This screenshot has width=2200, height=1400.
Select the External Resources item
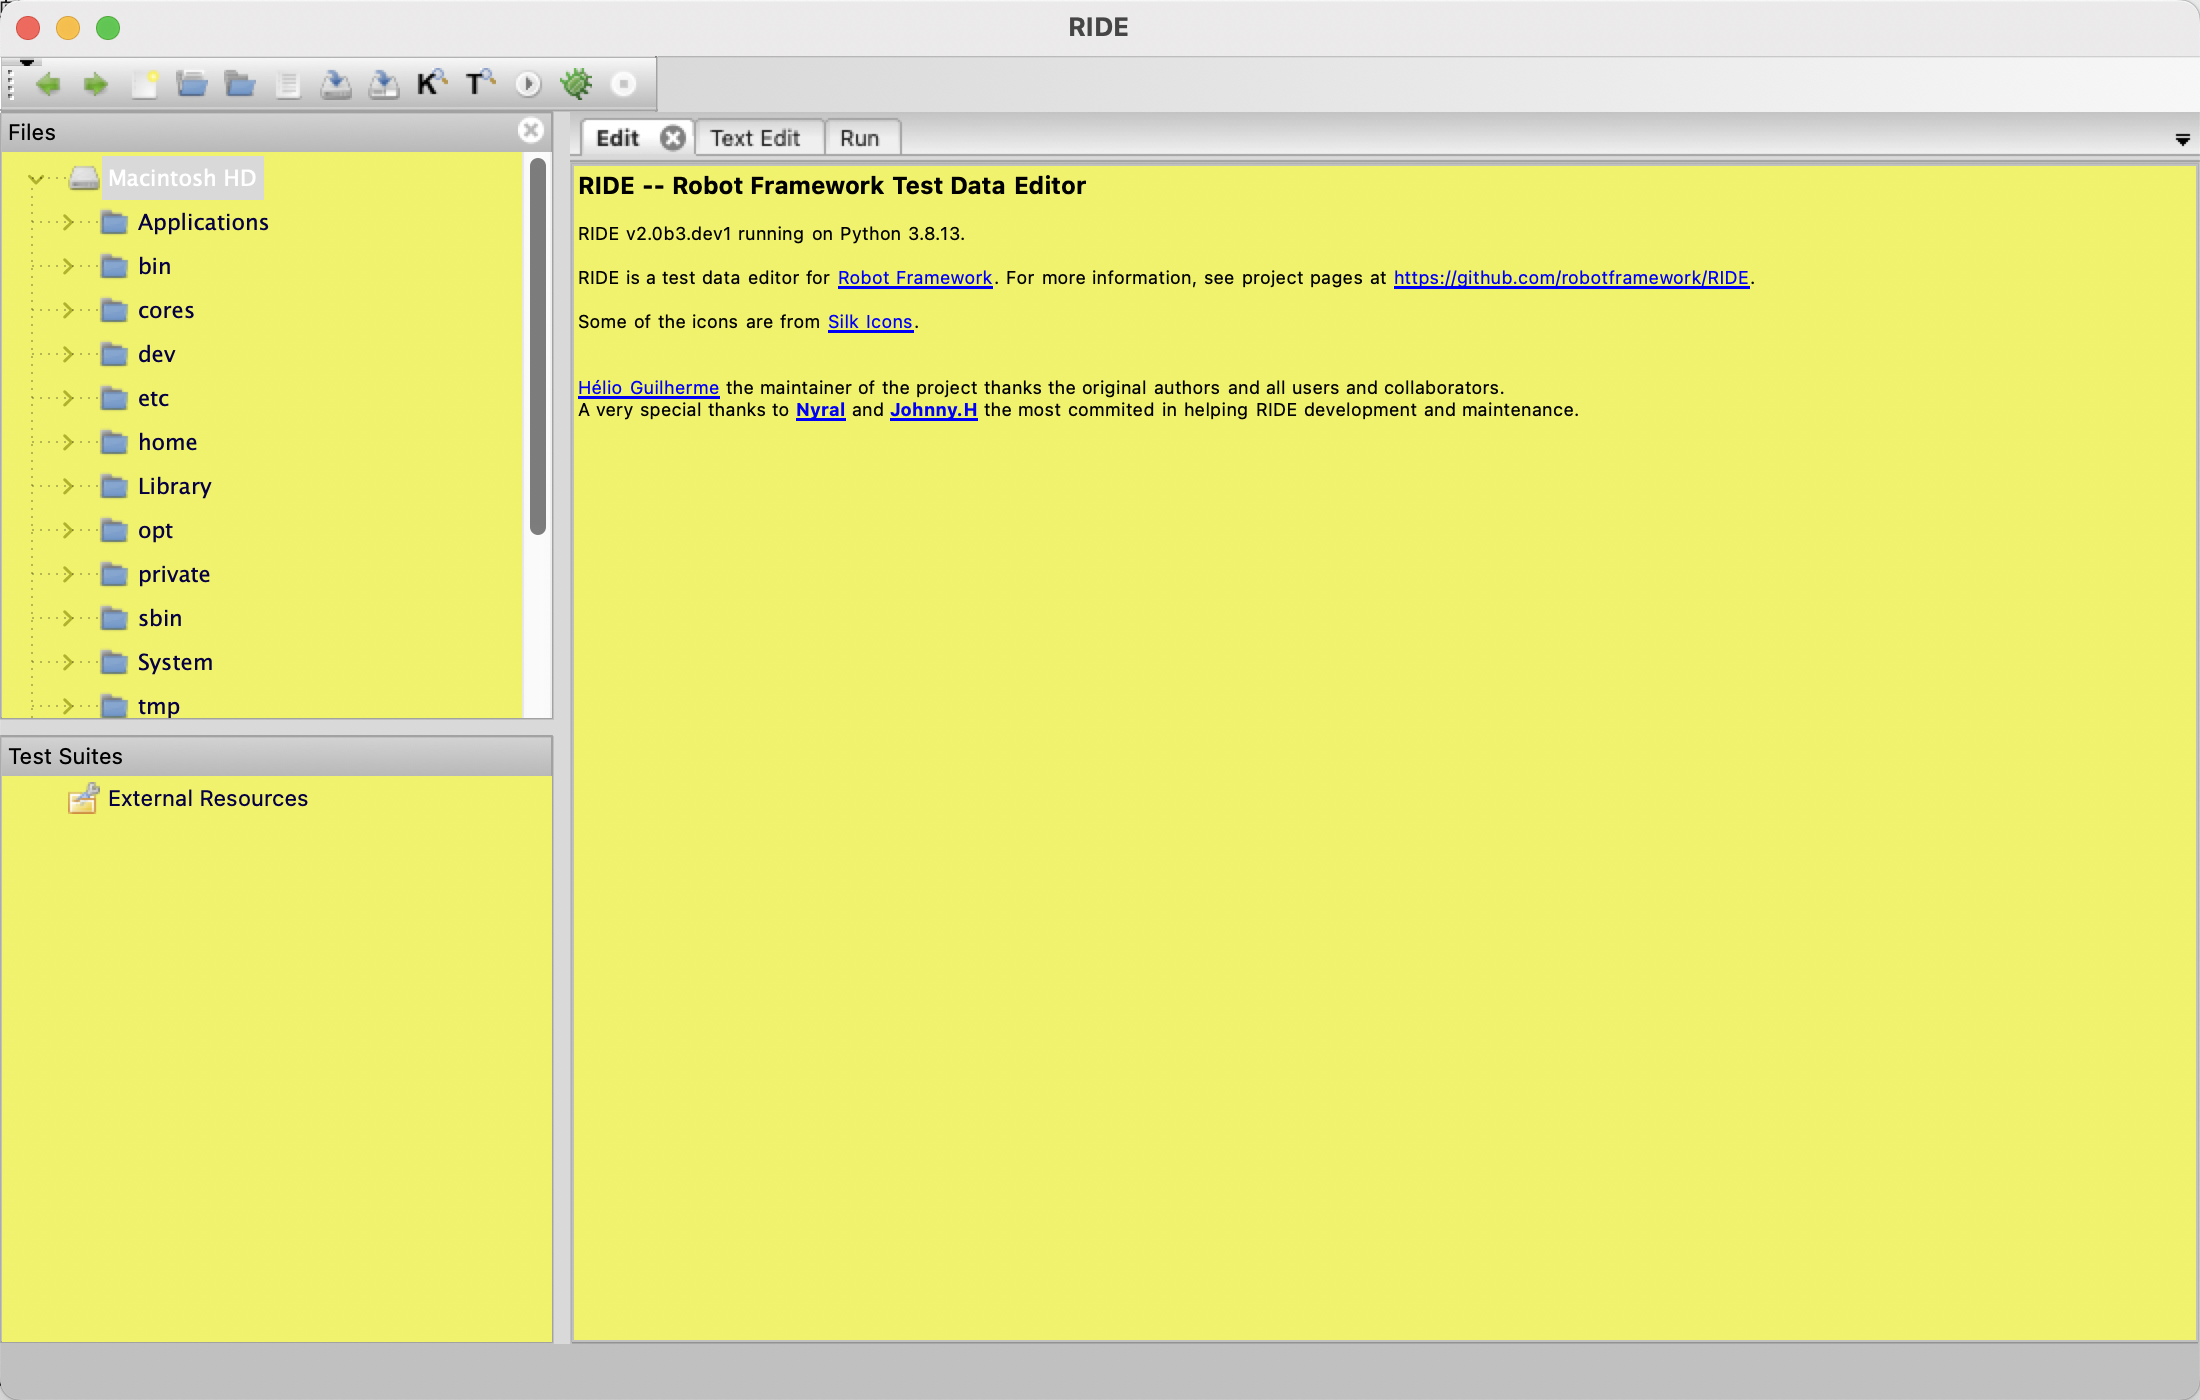208,797
